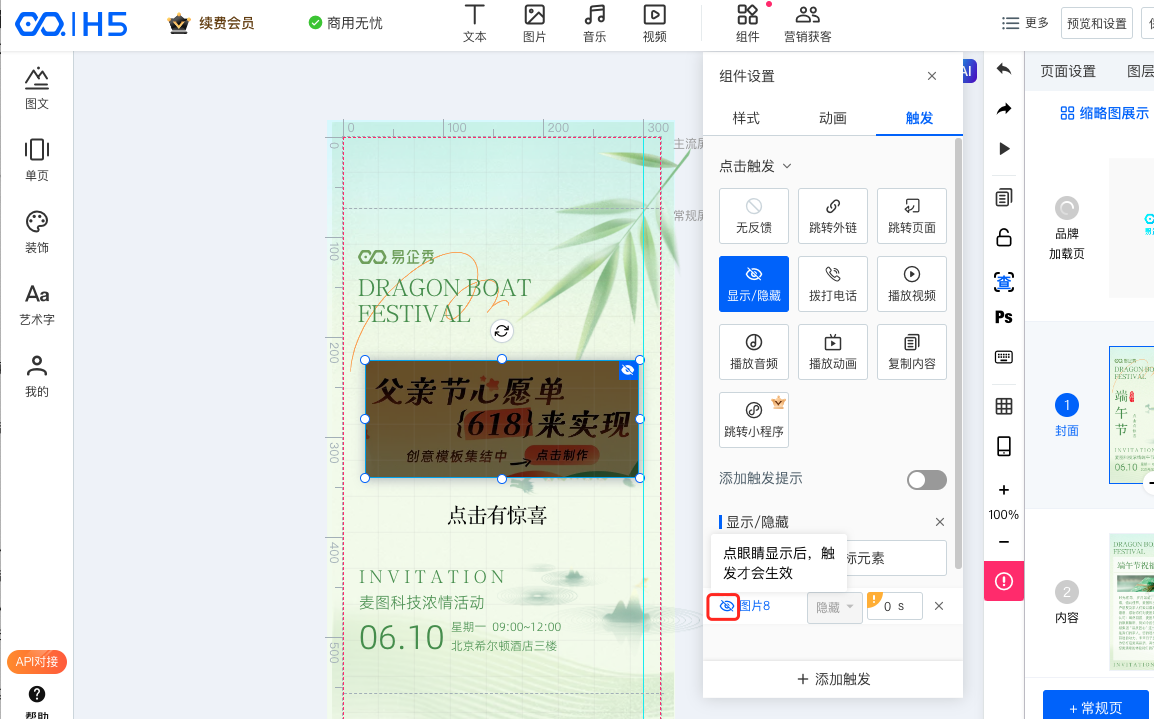This screenshot has height=719, width=1154.
Task: Toggle the lock icon in tool strip
Action: click(x=1004, y=237)
